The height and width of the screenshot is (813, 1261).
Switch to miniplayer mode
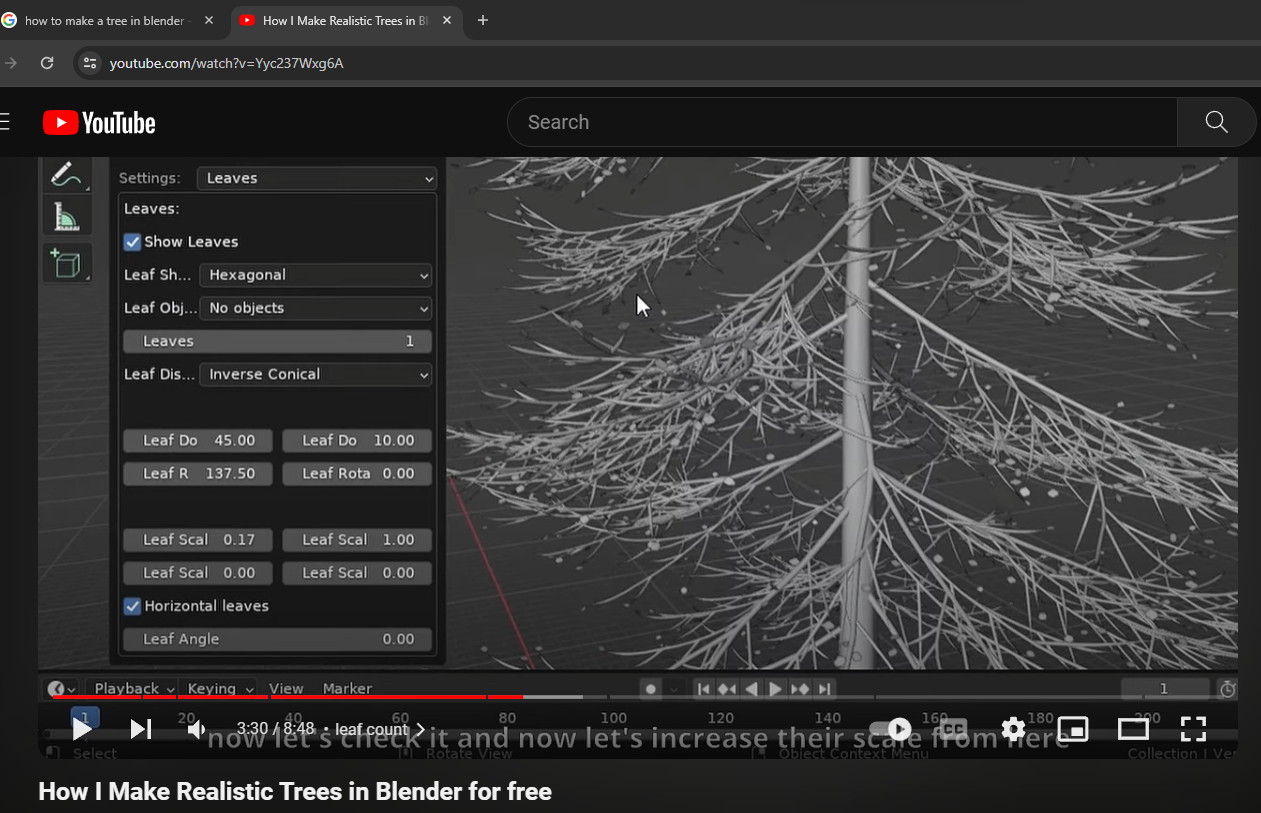[1073, 729]
